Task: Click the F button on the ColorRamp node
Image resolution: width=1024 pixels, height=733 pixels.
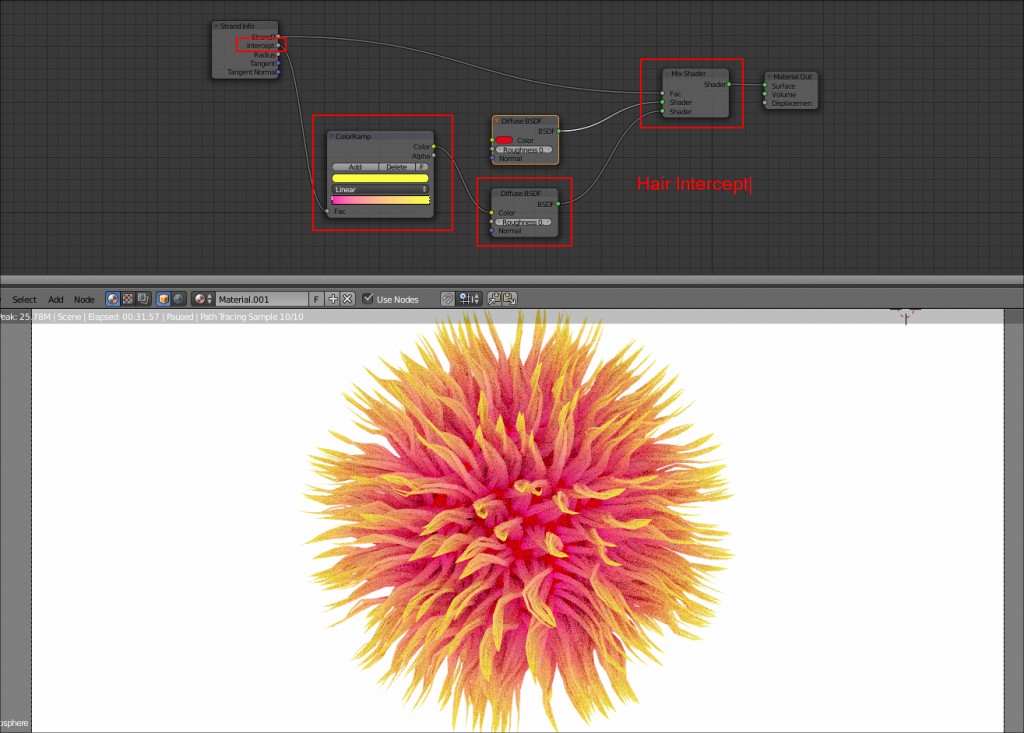Action: [x=423, y=167]
